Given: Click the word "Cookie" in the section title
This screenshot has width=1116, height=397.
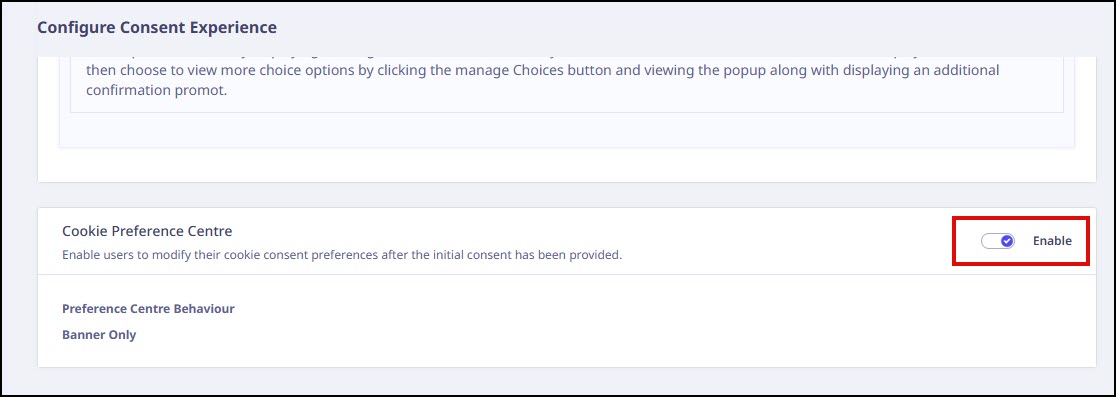Looking at the screenshot, I should click(x=82, y=231).
